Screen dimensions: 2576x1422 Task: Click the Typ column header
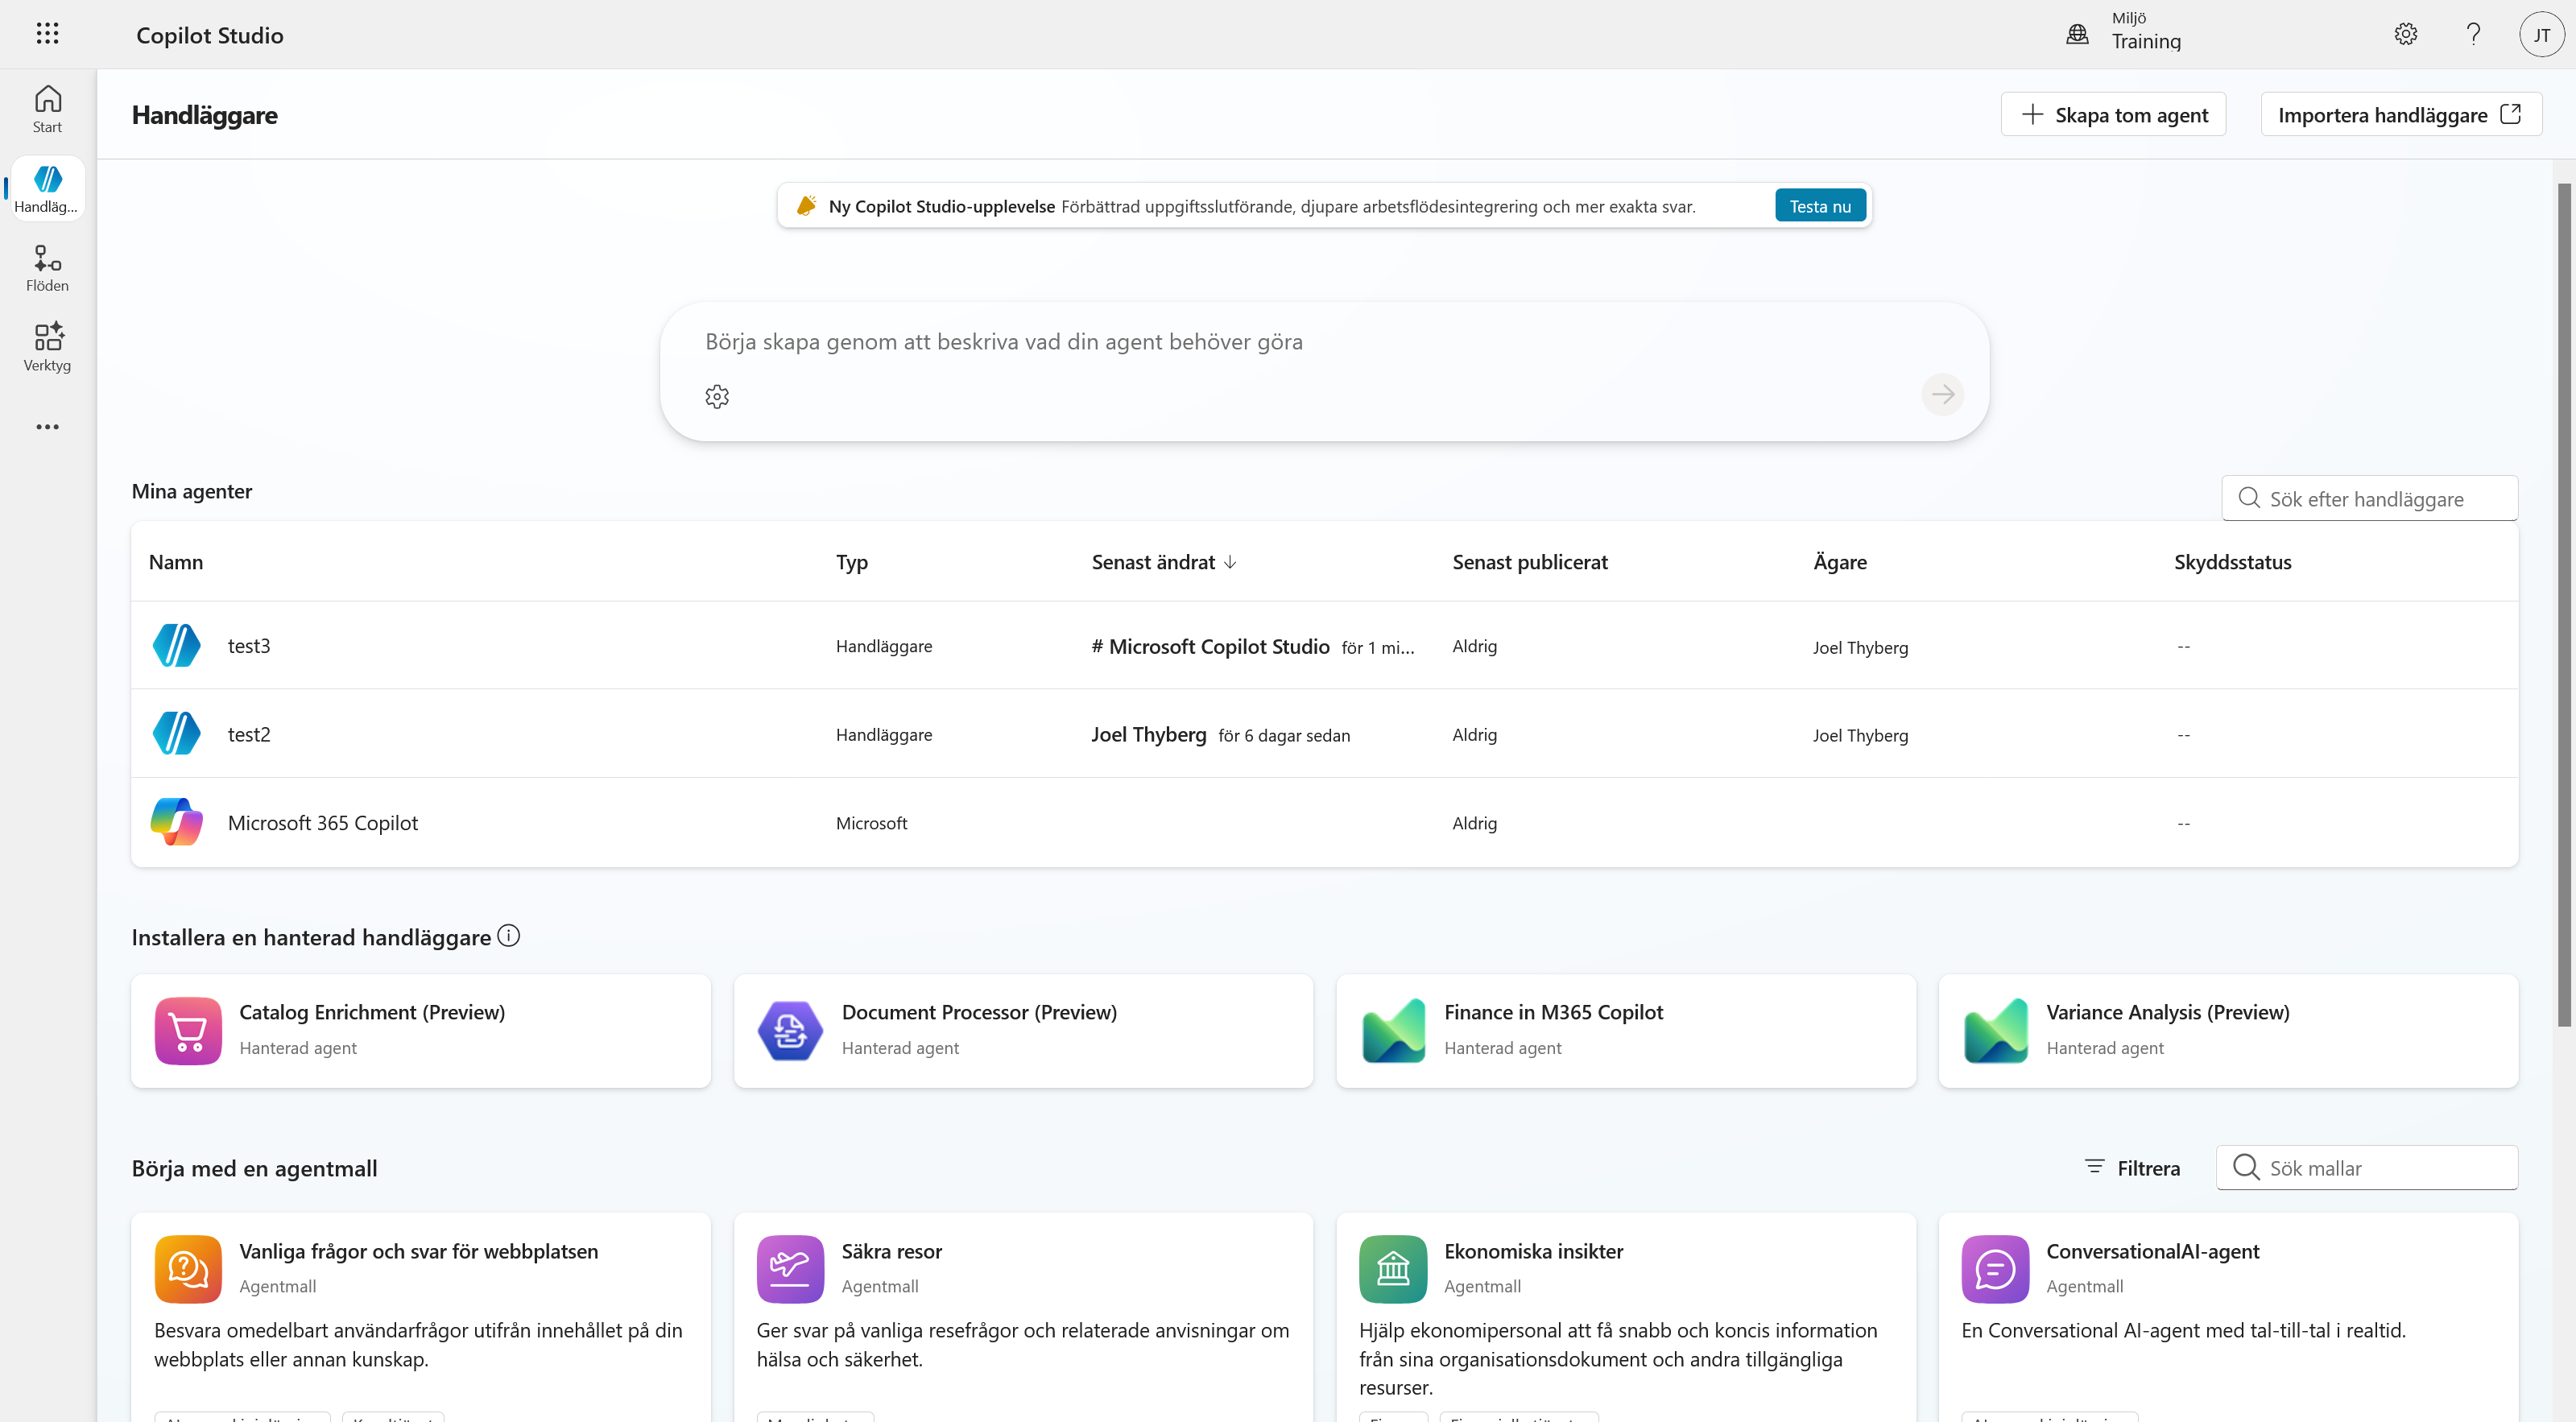pyautogui.click(x=852, y=562)
